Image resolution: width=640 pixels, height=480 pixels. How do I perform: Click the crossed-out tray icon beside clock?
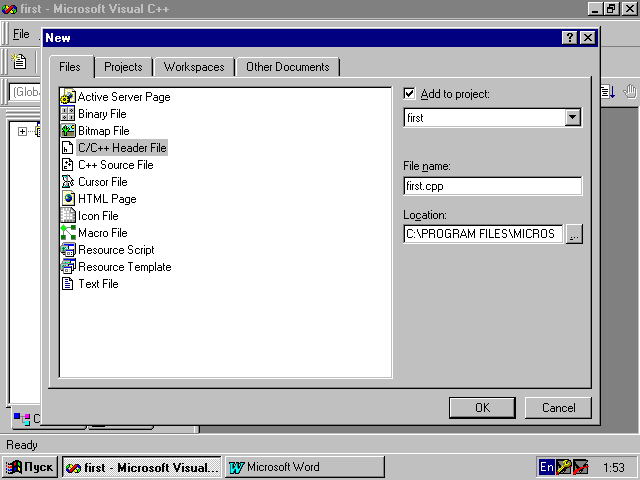click(581, 467)
